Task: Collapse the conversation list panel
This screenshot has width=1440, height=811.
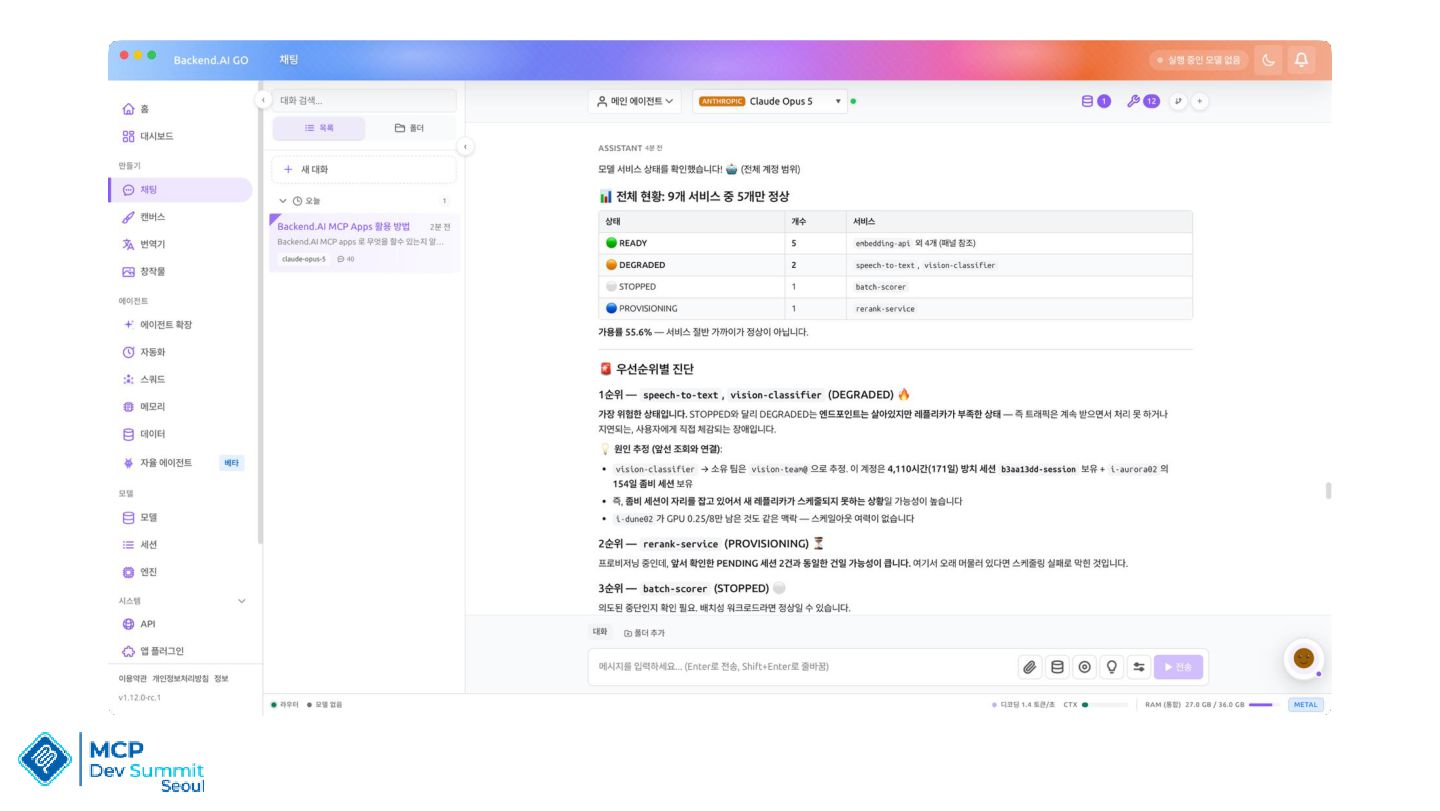Action: point(465,147)
